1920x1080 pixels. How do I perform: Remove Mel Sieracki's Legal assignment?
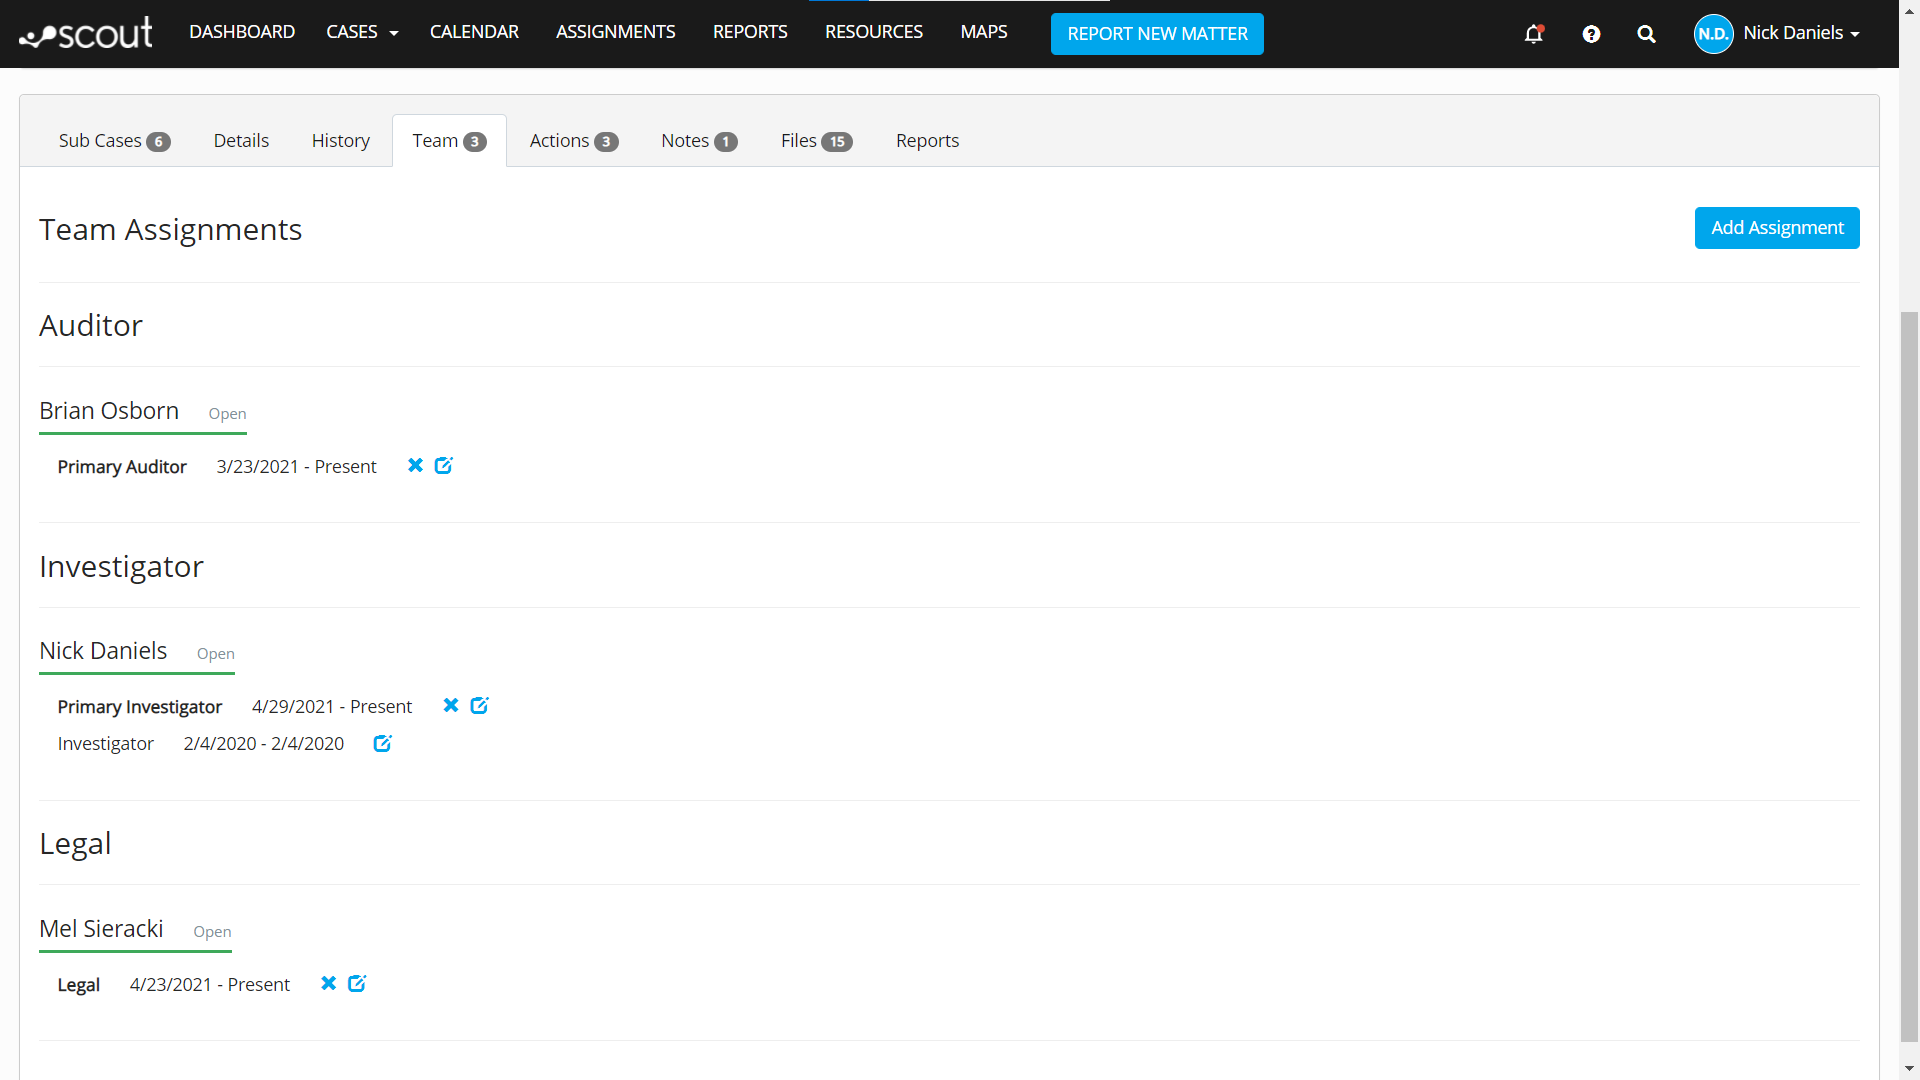point(328,984)
